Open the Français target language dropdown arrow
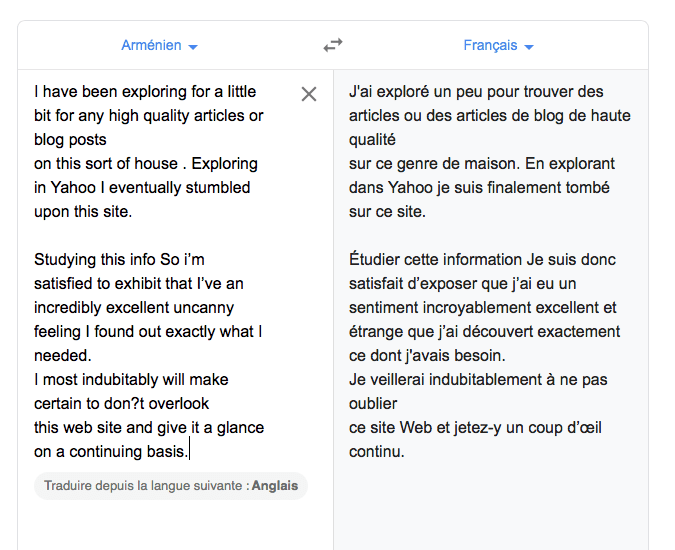The width and height of the screenshot is (675, 550). tap(529, 47)
